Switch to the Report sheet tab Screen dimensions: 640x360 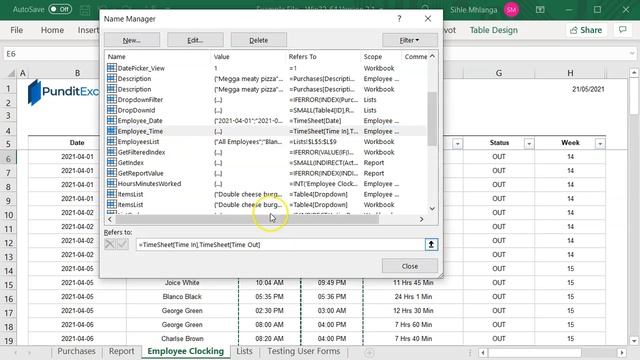pyautogui.click(x=121, y=351)
